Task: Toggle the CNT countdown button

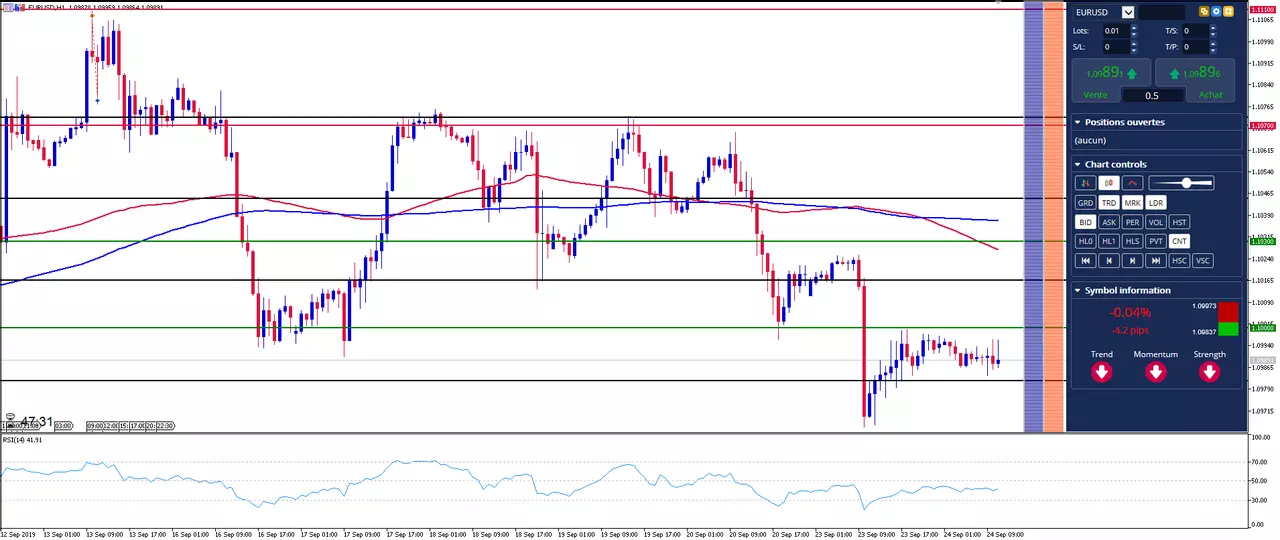Action: tap(1179, 241)
